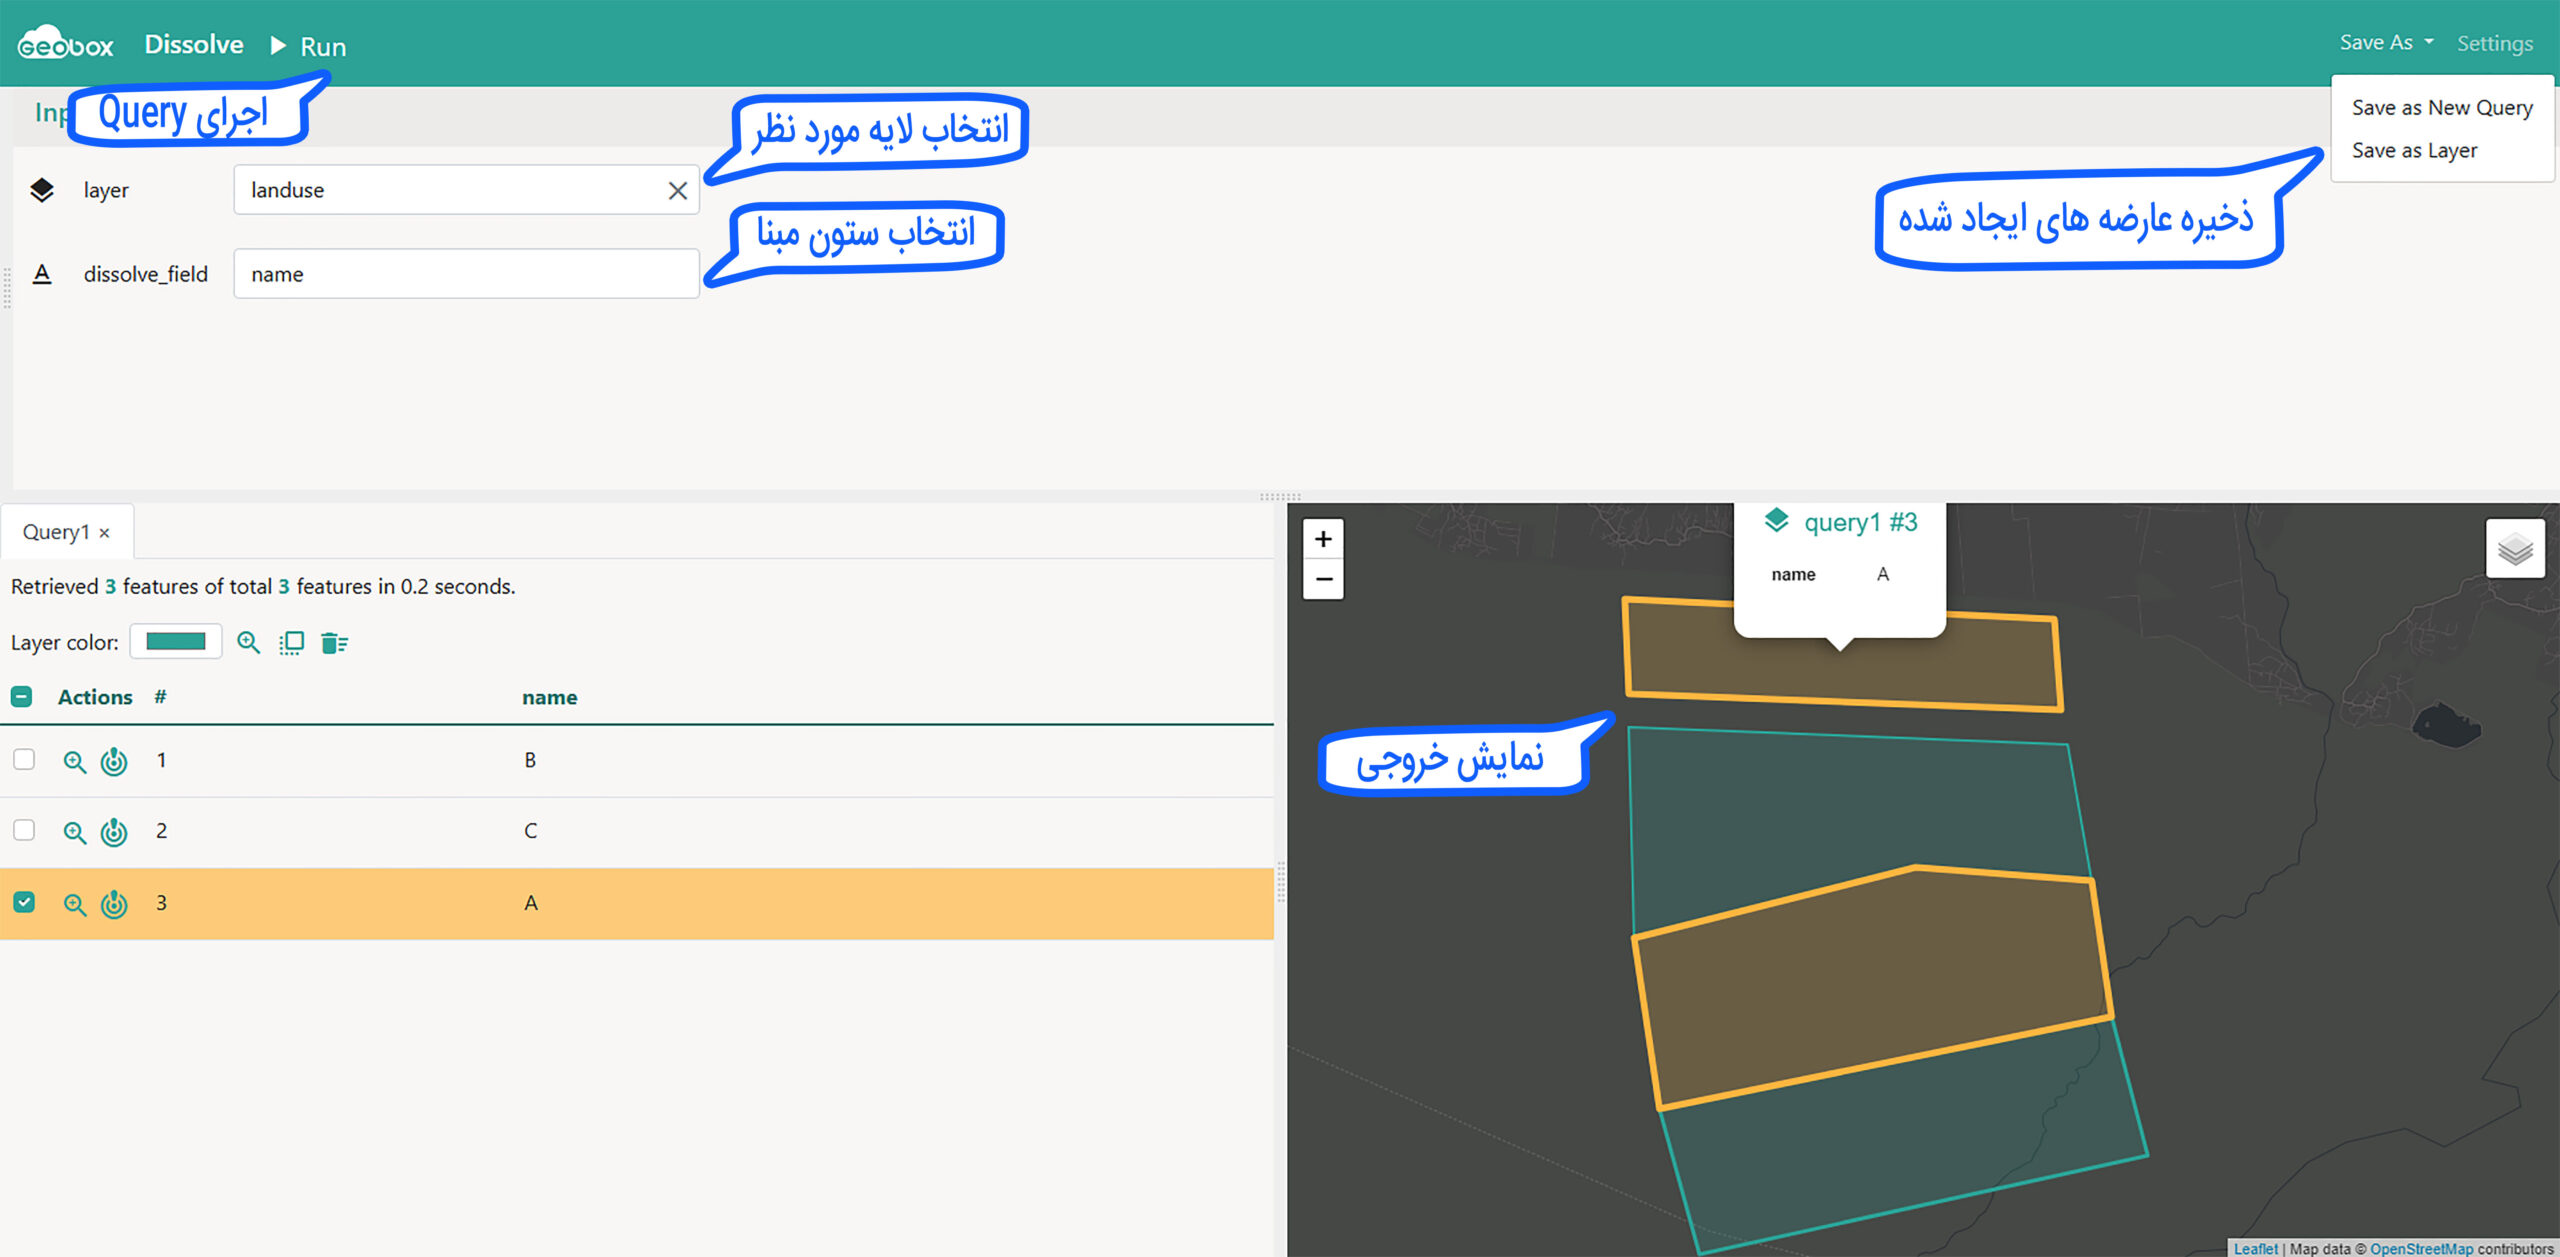Viewport: 2560px width, 1257px height.
Task: Click the delete layer trash icon
Action: coord(334,643)
